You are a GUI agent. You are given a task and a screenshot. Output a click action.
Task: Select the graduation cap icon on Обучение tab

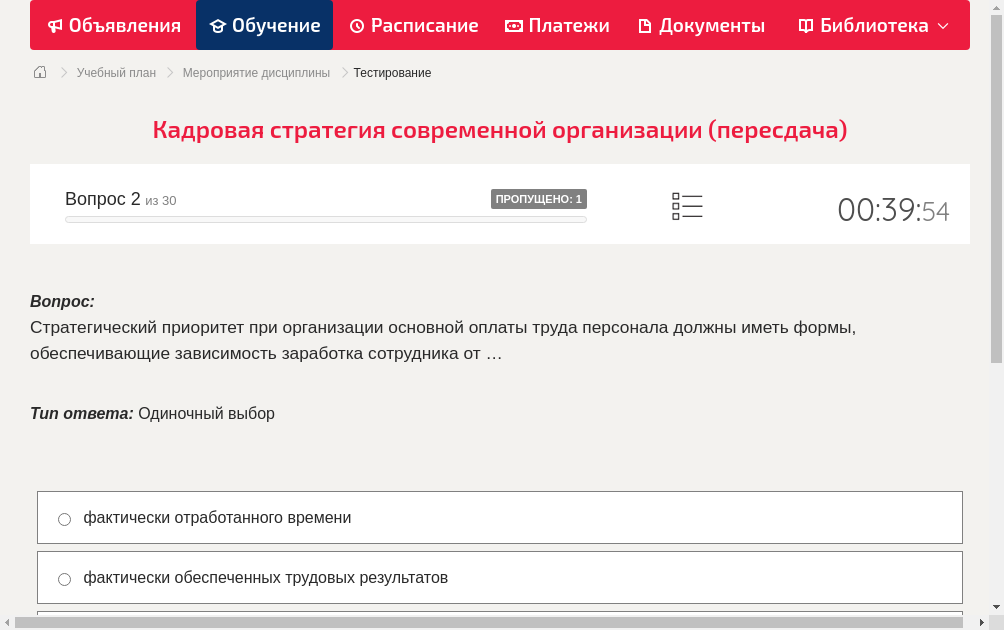click(219, 25)
